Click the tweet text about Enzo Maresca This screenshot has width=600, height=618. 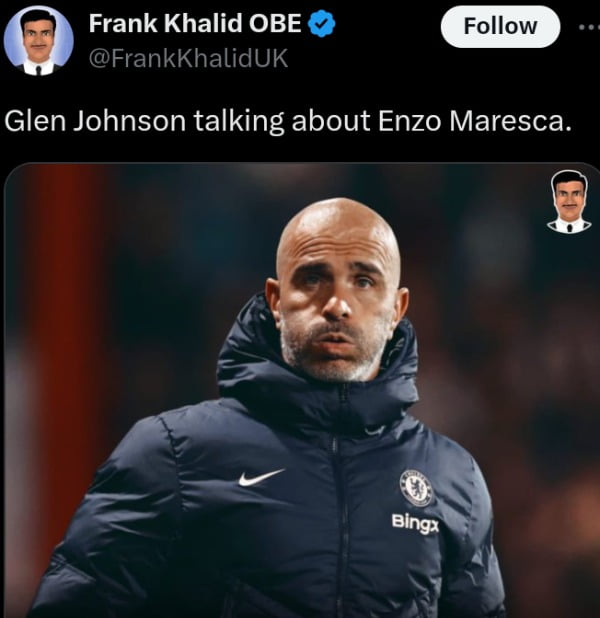coord(288,121)
